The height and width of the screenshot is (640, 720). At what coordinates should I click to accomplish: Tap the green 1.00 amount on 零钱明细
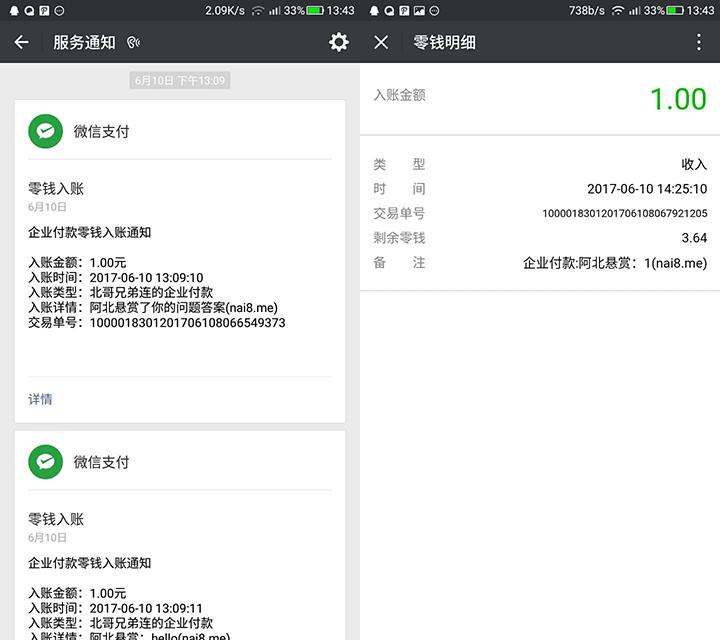[678, 99]
